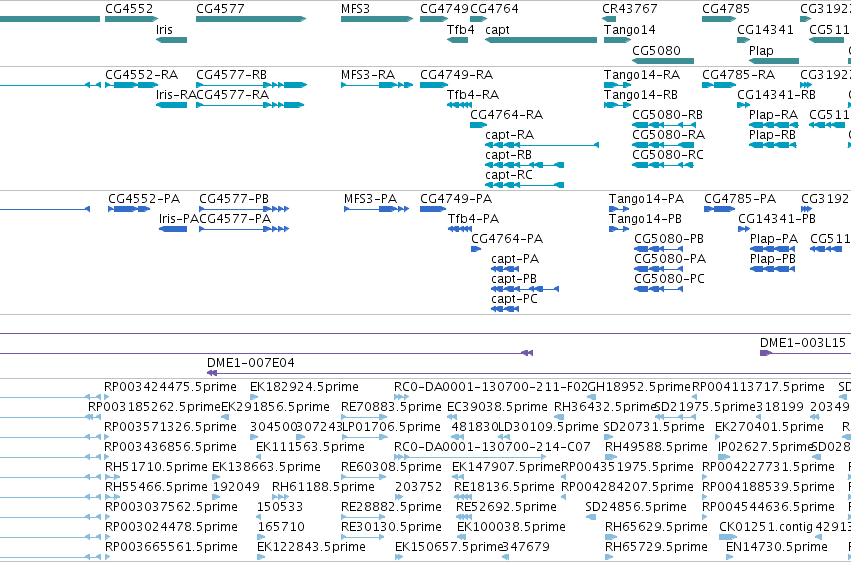The image size is (851, 562).
Task: Select the Plap-RB transcript glyph
Action: point(772,145)
